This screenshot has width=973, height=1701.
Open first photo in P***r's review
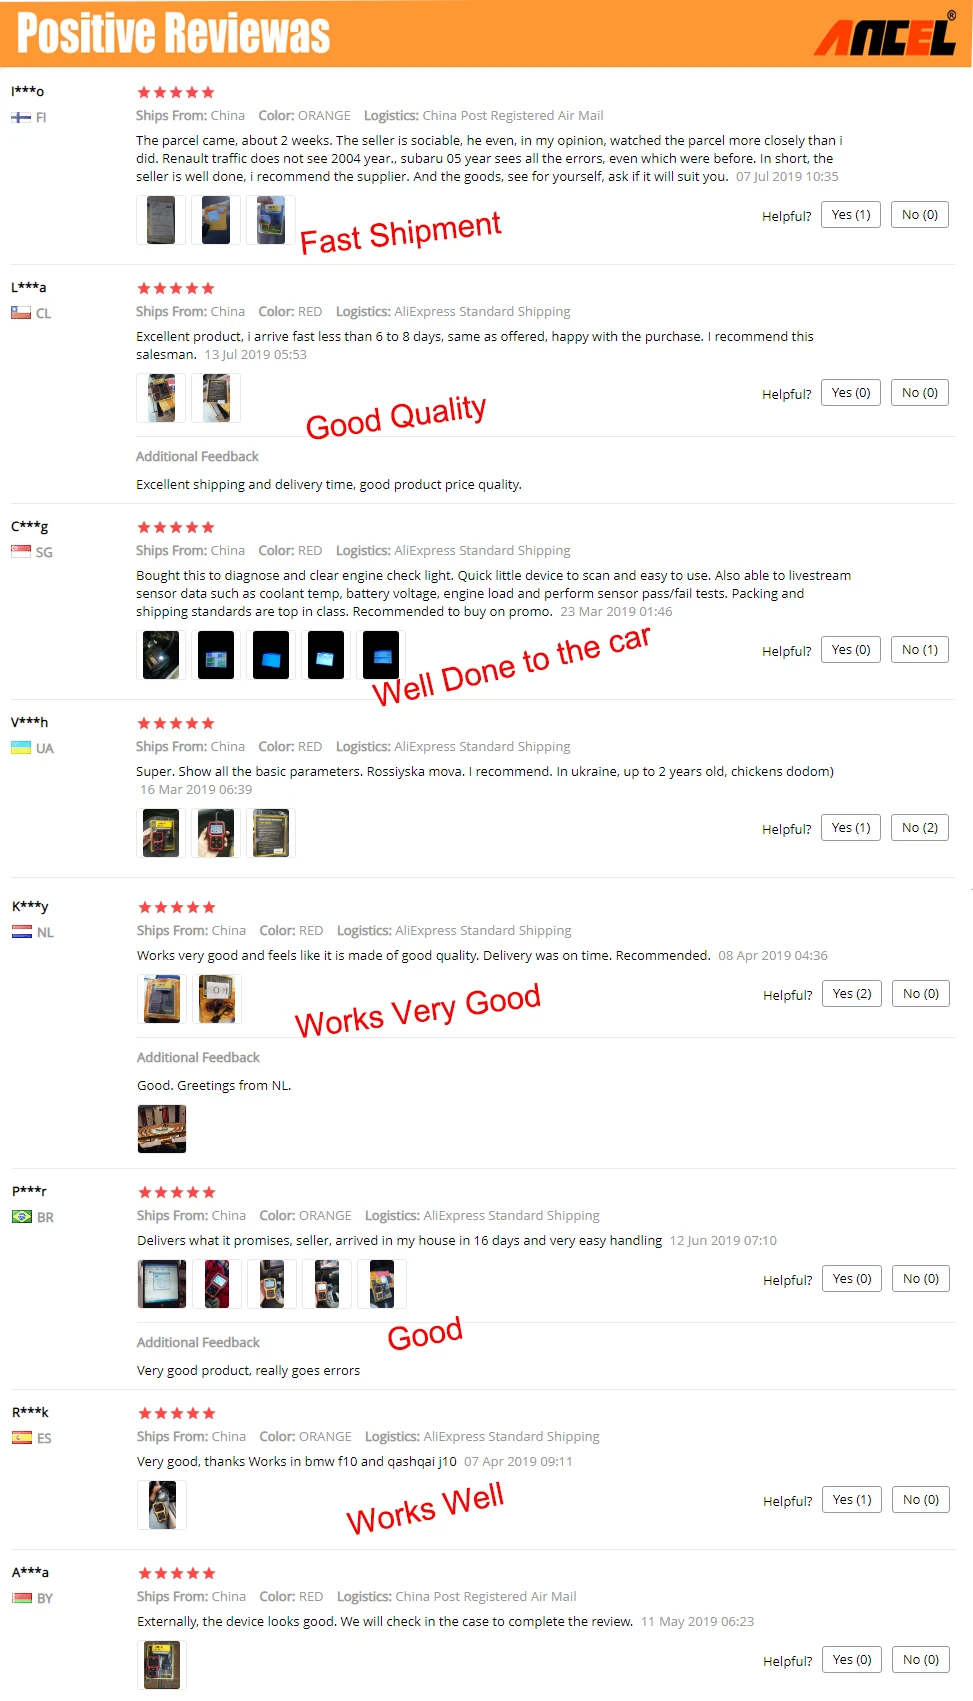coord(162,1284)
